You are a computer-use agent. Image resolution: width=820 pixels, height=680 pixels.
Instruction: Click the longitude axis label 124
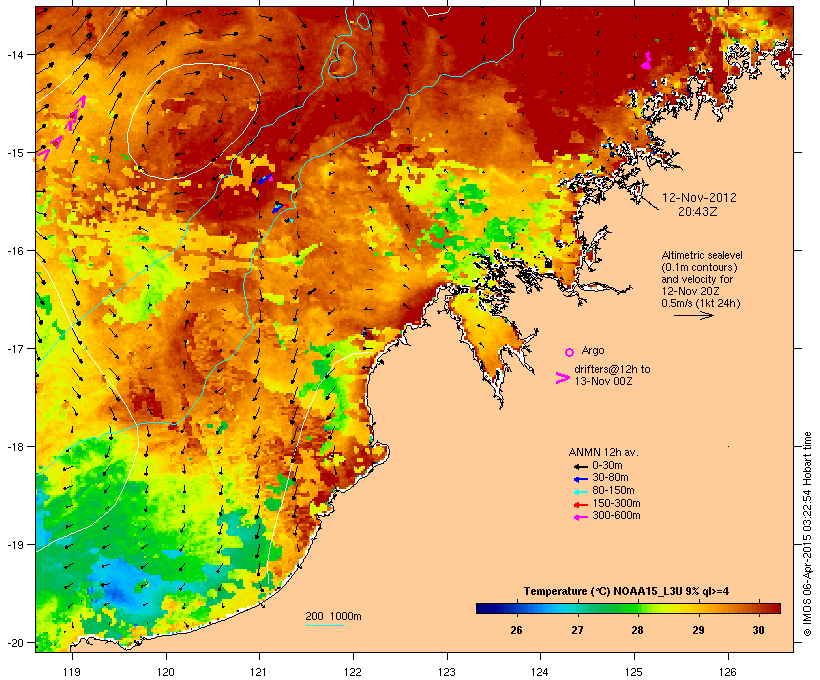click(x=540, y=672)
